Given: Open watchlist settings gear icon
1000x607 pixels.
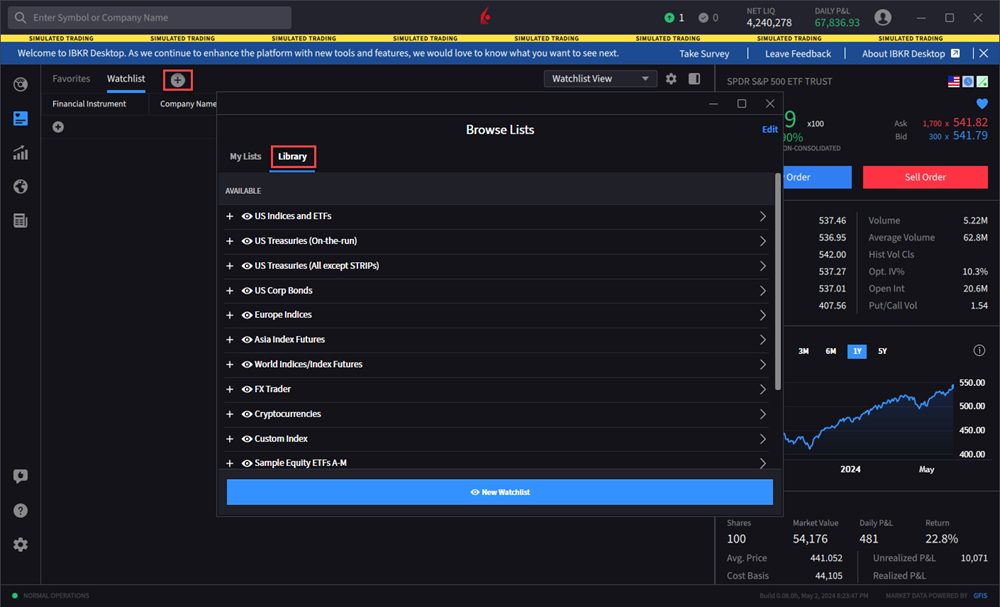Looking at the screenshot, I should [x=671, y=78].
